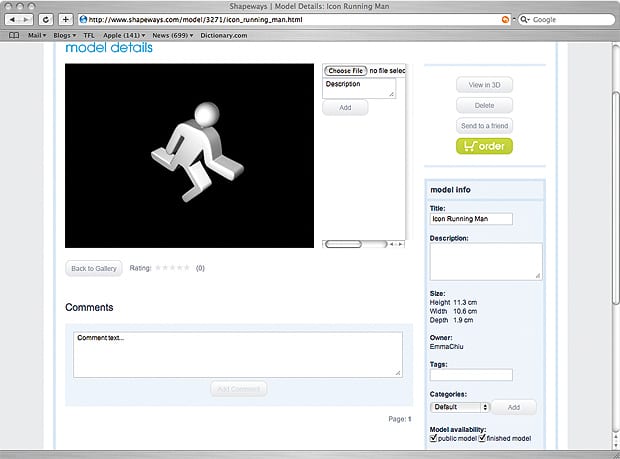Viewport: 620px width, 459px height.
Task: Click the 'Width 10.6 cm' text
Action: tap(453, 311)
